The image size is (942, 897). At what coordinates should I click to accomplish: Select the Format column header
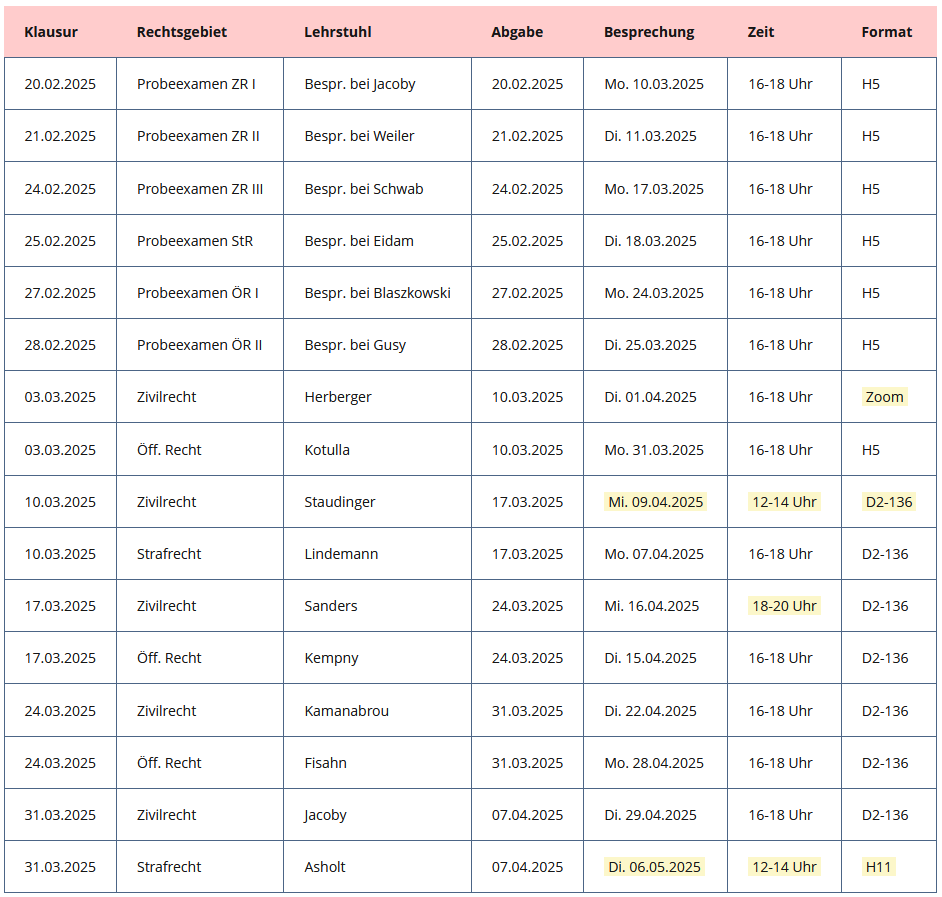(887, 32)
